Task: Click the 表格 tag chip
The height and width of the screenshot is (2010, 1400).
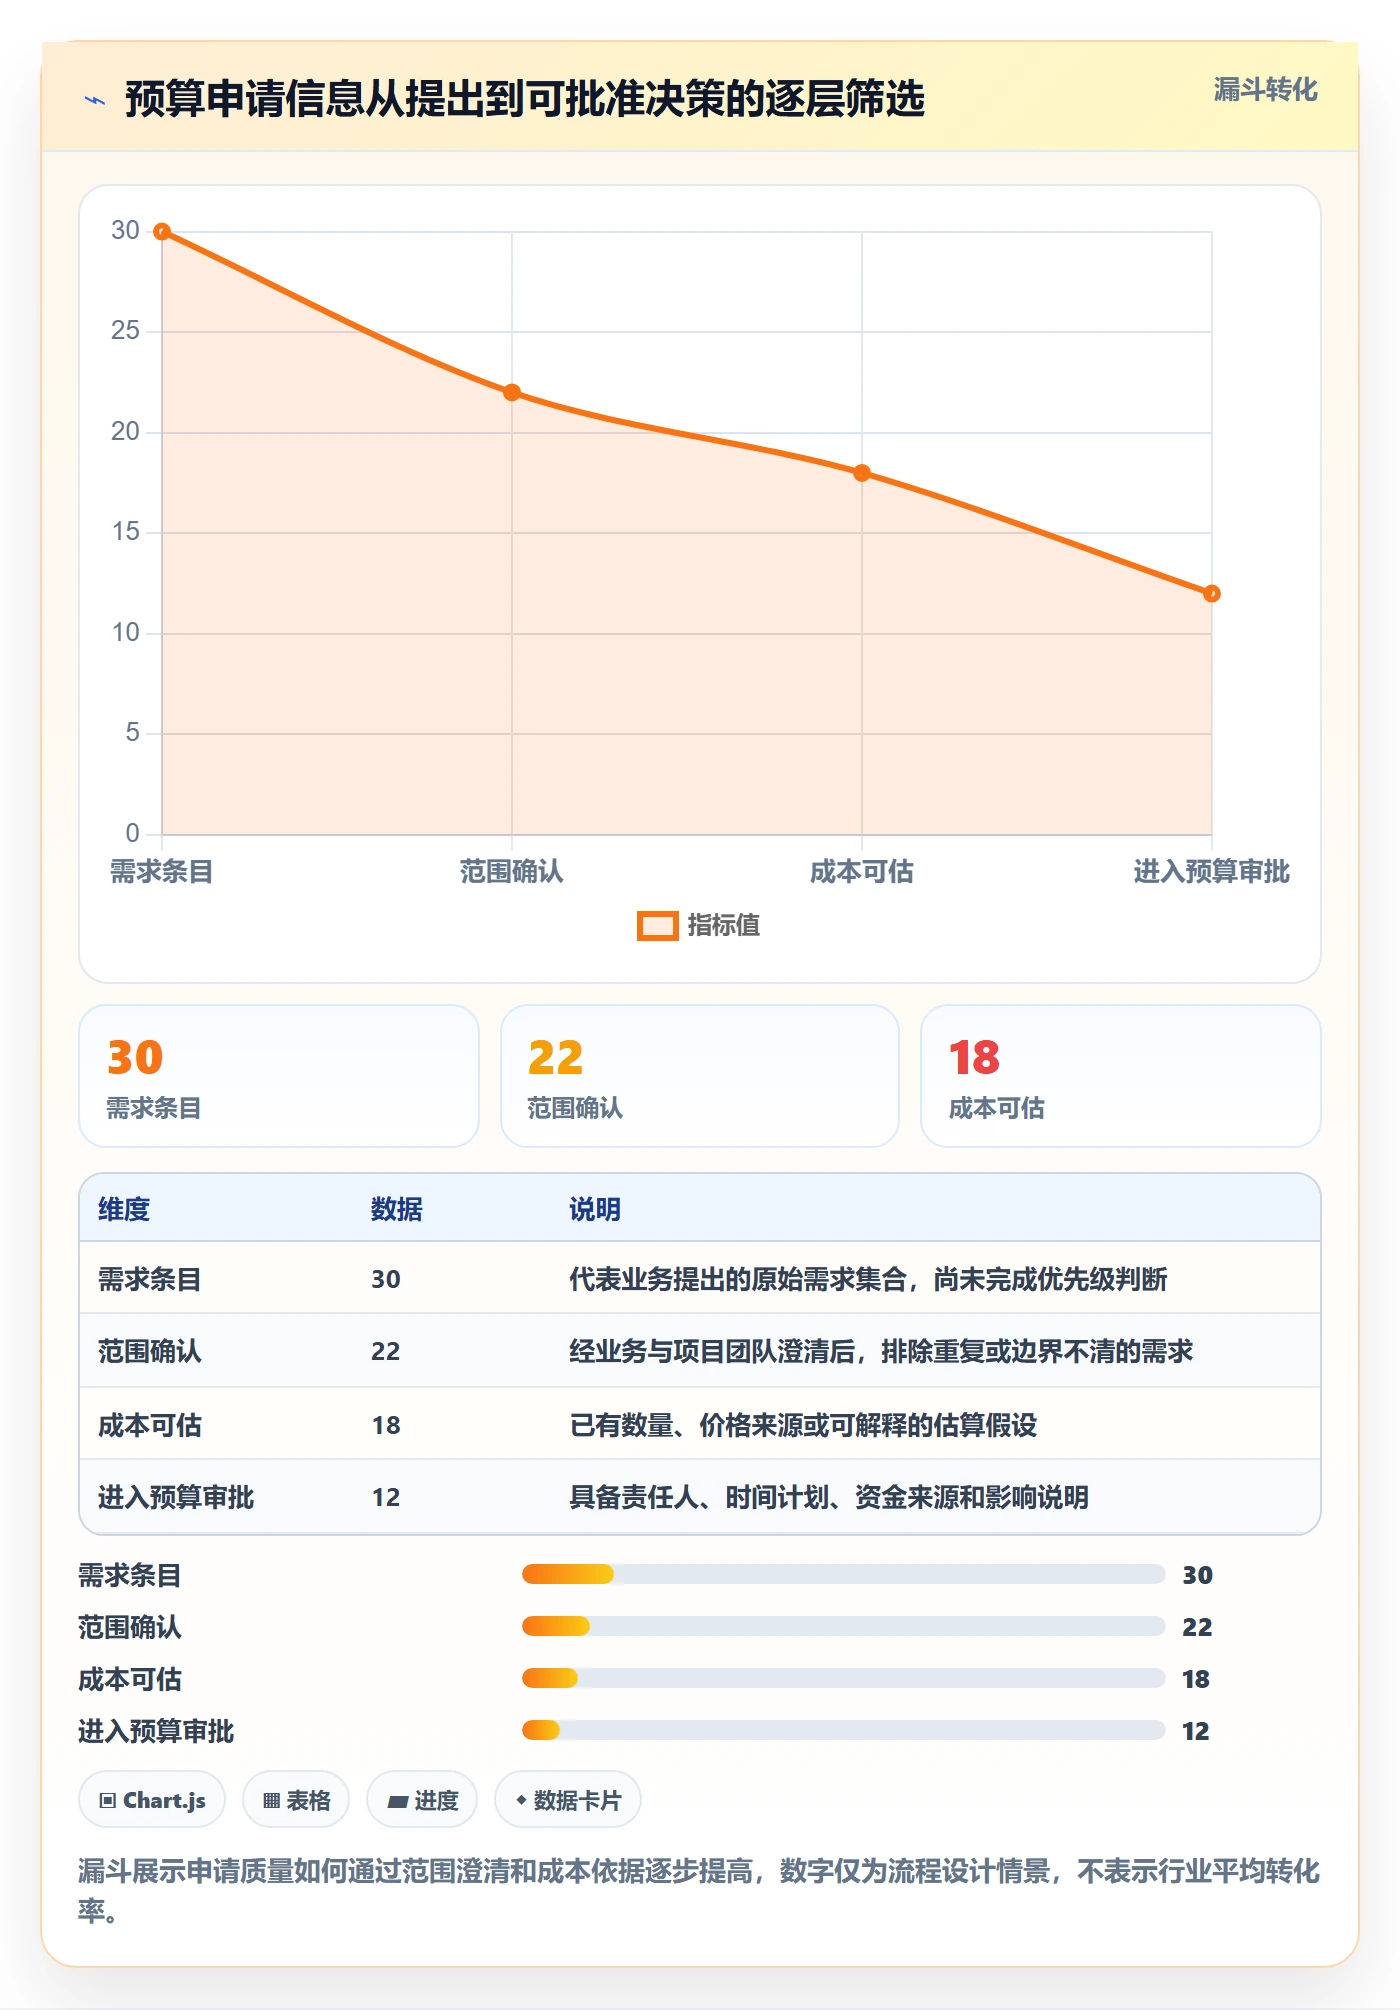Action: click(296, 1800)
